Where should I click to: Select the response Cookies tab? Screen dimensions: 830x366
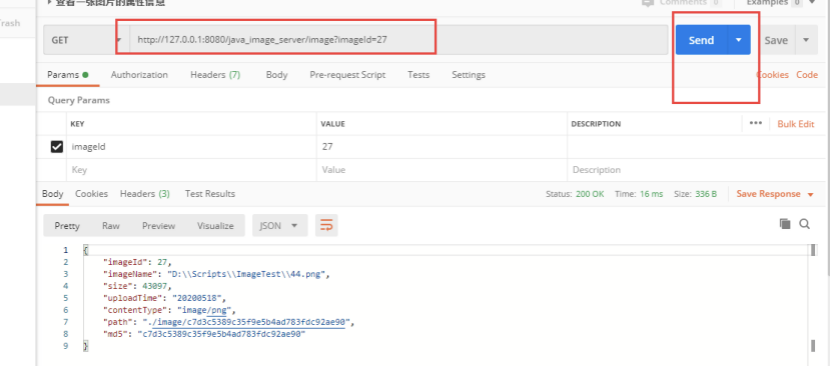click(91, 194)
